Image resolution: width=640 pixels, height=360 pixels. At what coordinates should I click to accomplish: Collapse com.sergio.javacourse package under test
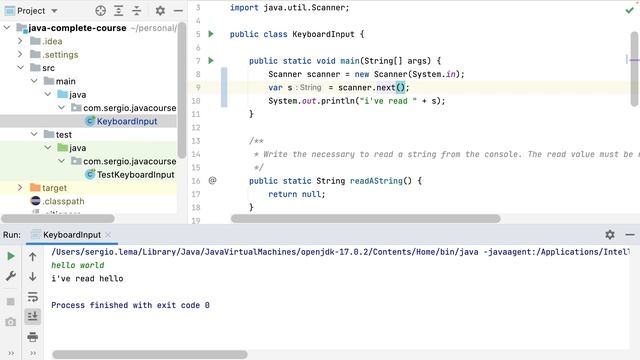pos(61,161)
